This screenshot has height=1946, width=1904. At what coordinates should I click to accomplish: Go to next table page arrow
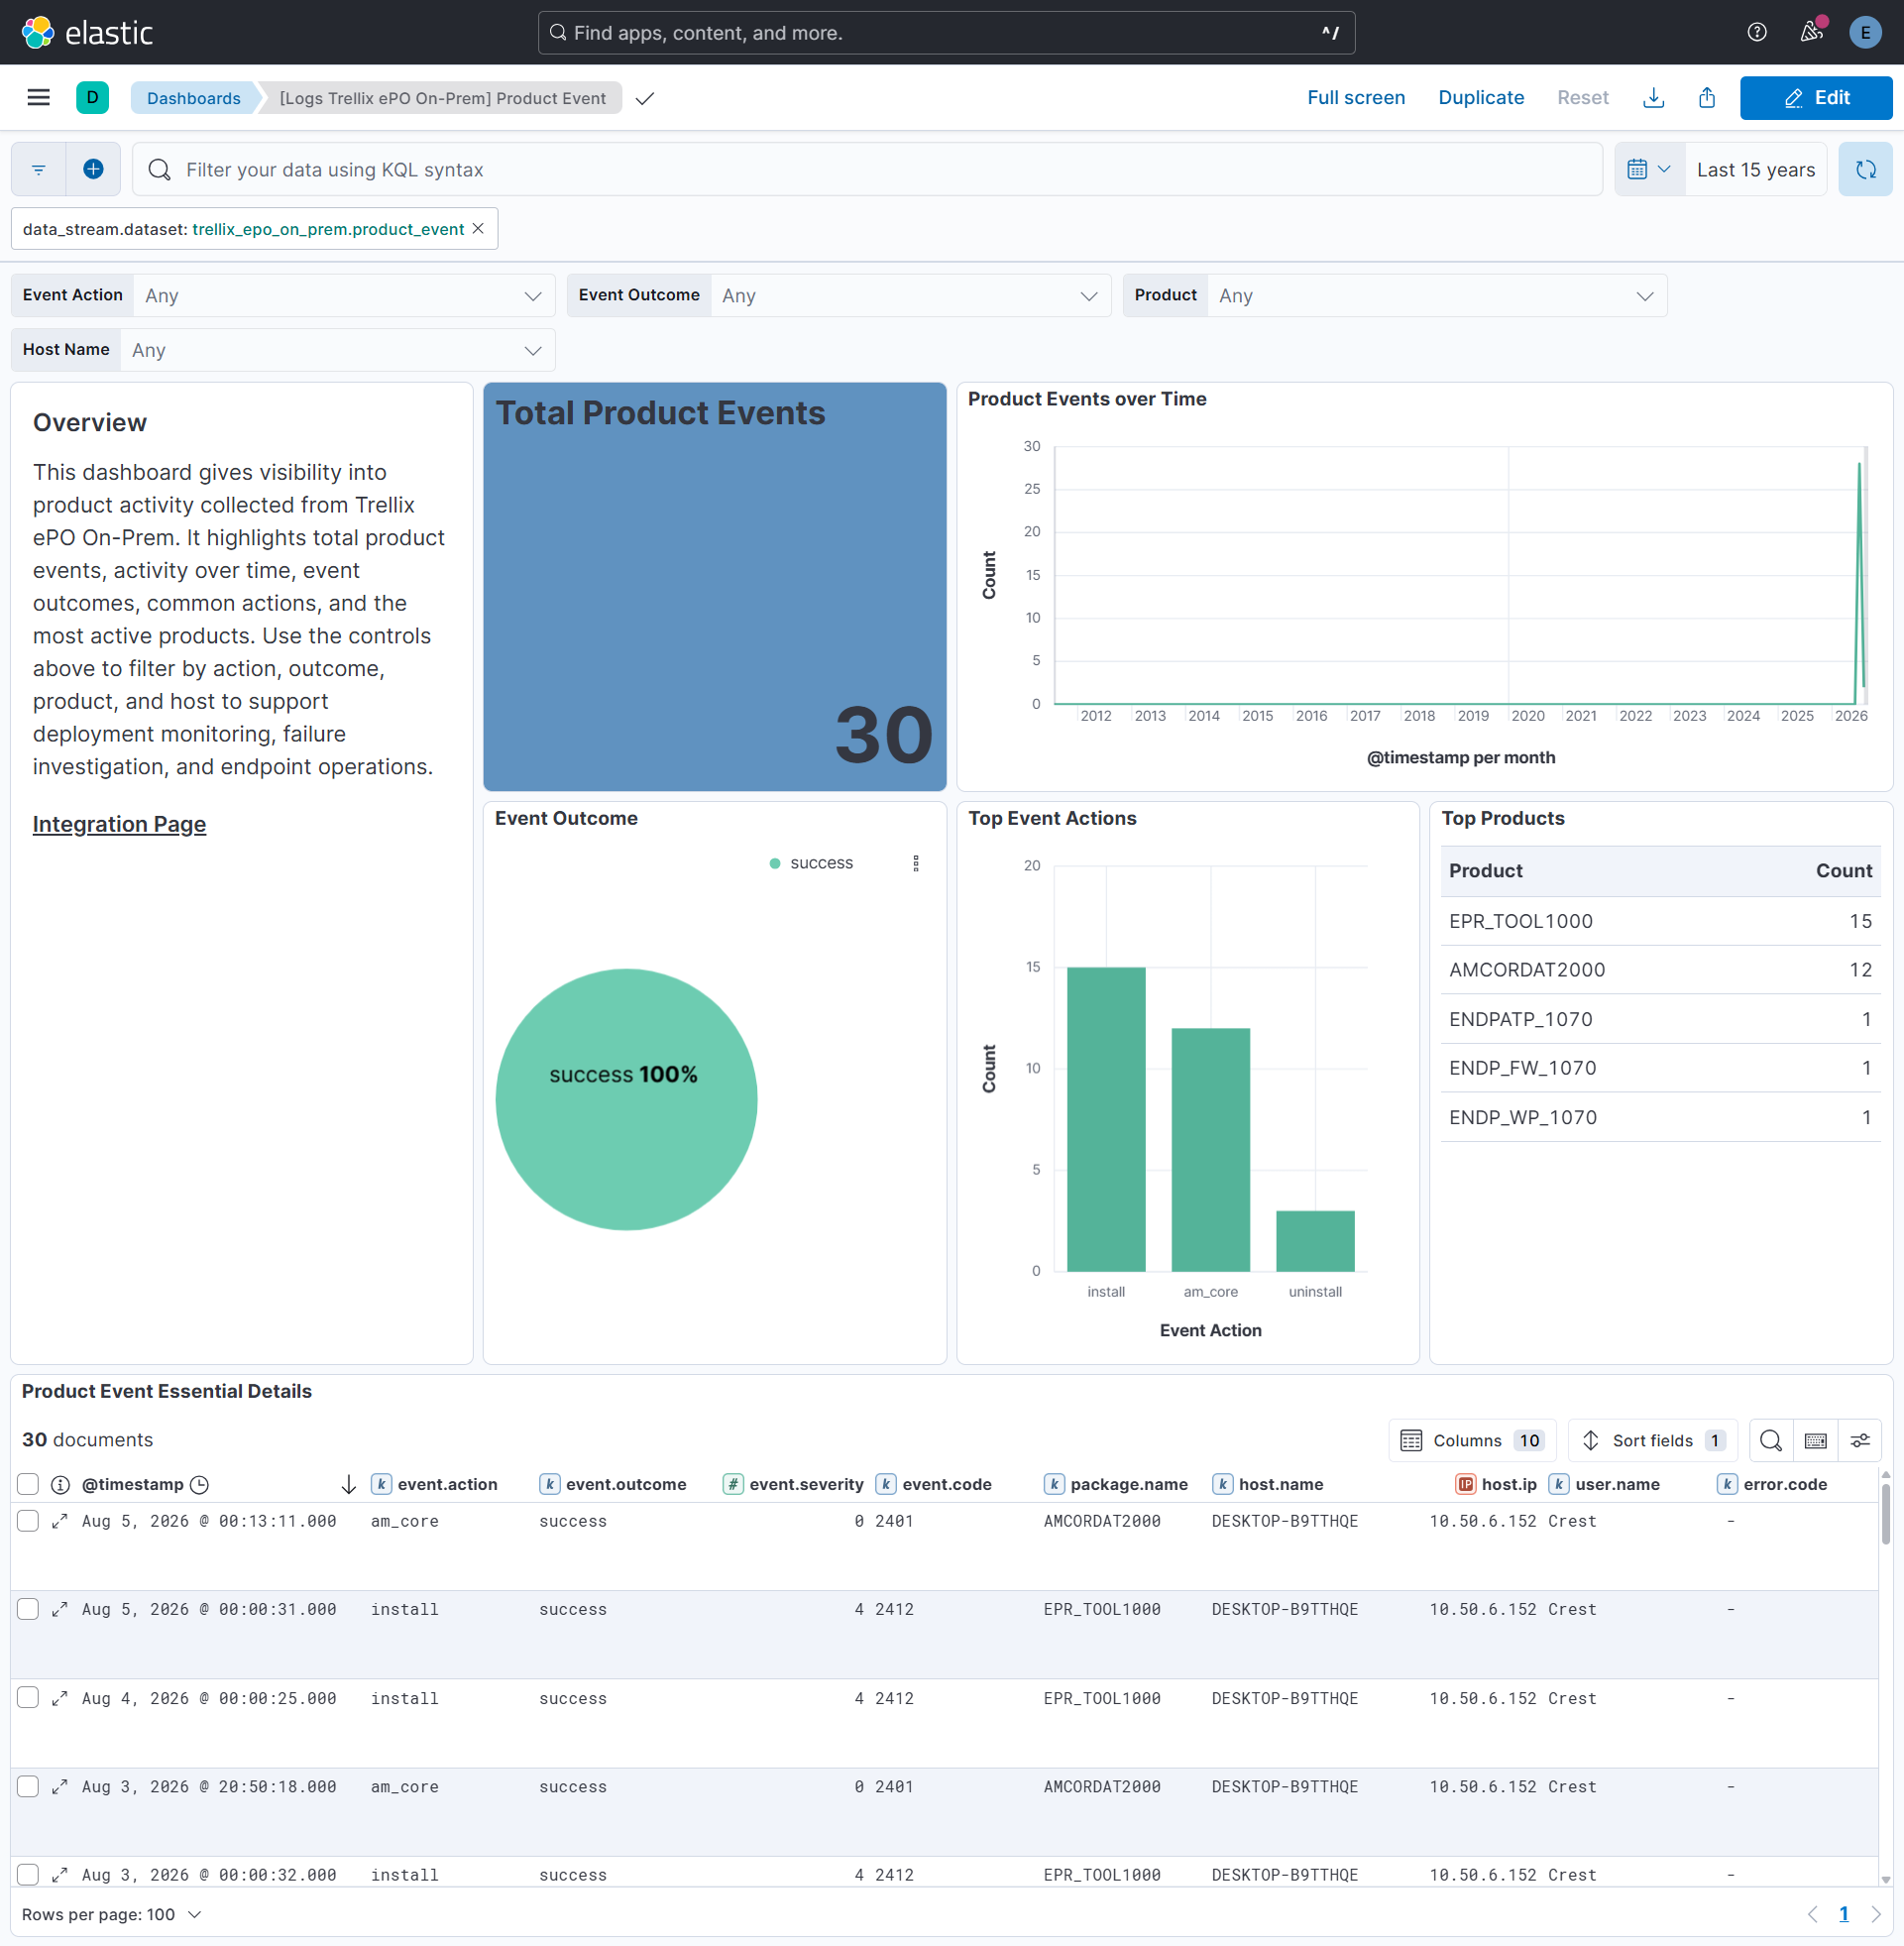pos(1875,1914)
